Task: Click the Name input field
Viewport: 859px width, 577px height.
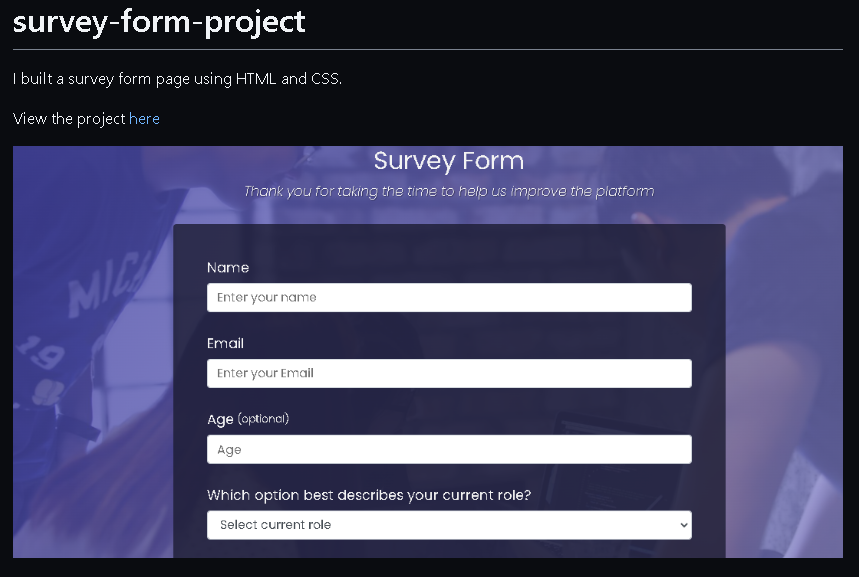Action: [449, 297]
